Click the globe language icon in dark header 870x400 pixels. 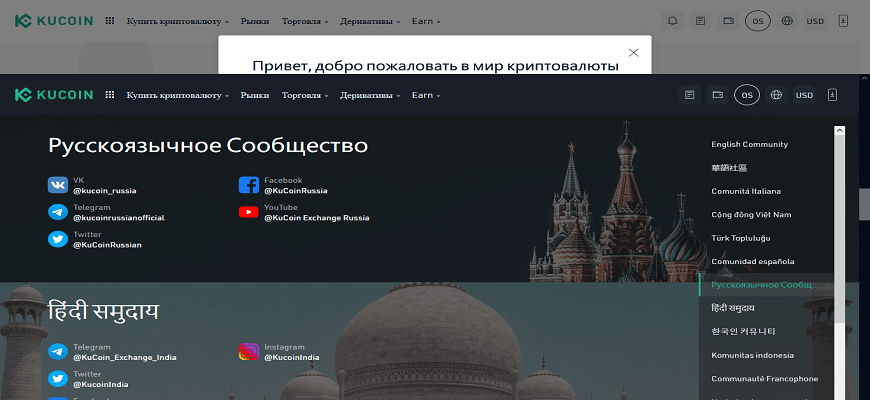coord(776,95)
